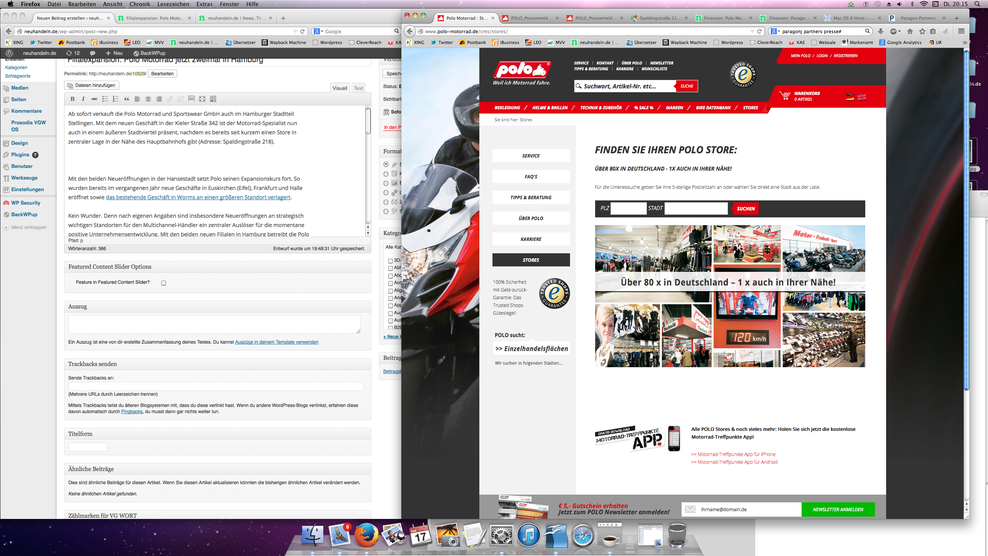This screenshot has height=556, width=988.
Task: Focus PLZ postal code input field
Action: pyautogui.click(x=628, y=208)
